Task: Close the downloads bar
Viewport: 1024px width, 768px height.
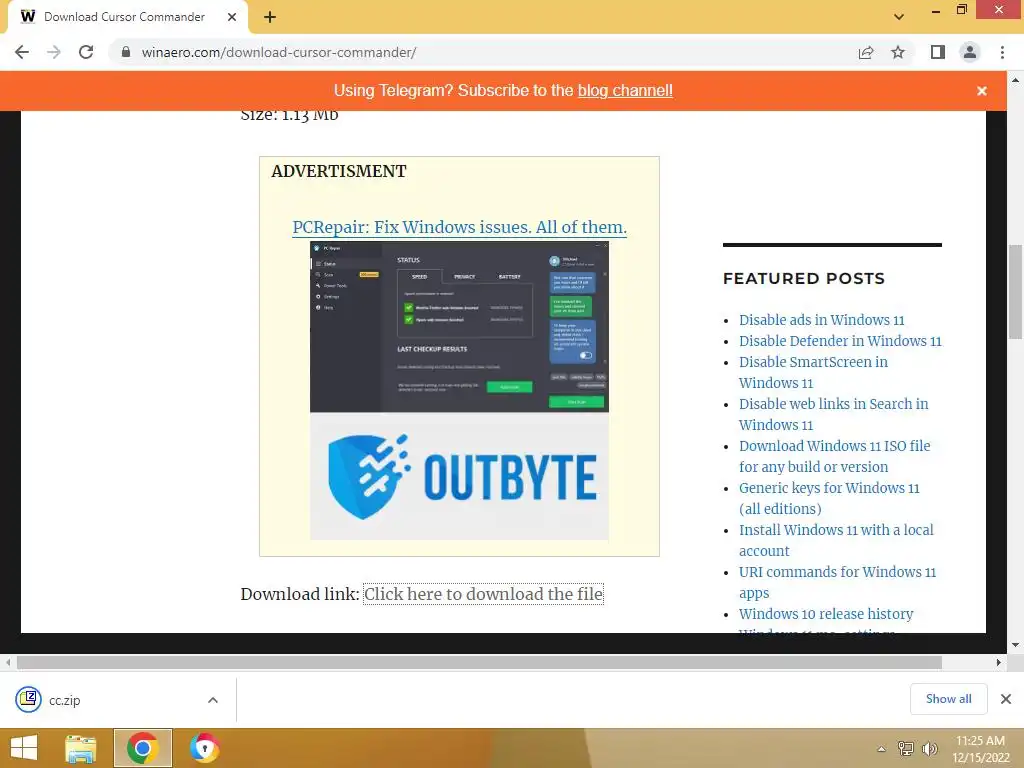Action: (1006, 699)
